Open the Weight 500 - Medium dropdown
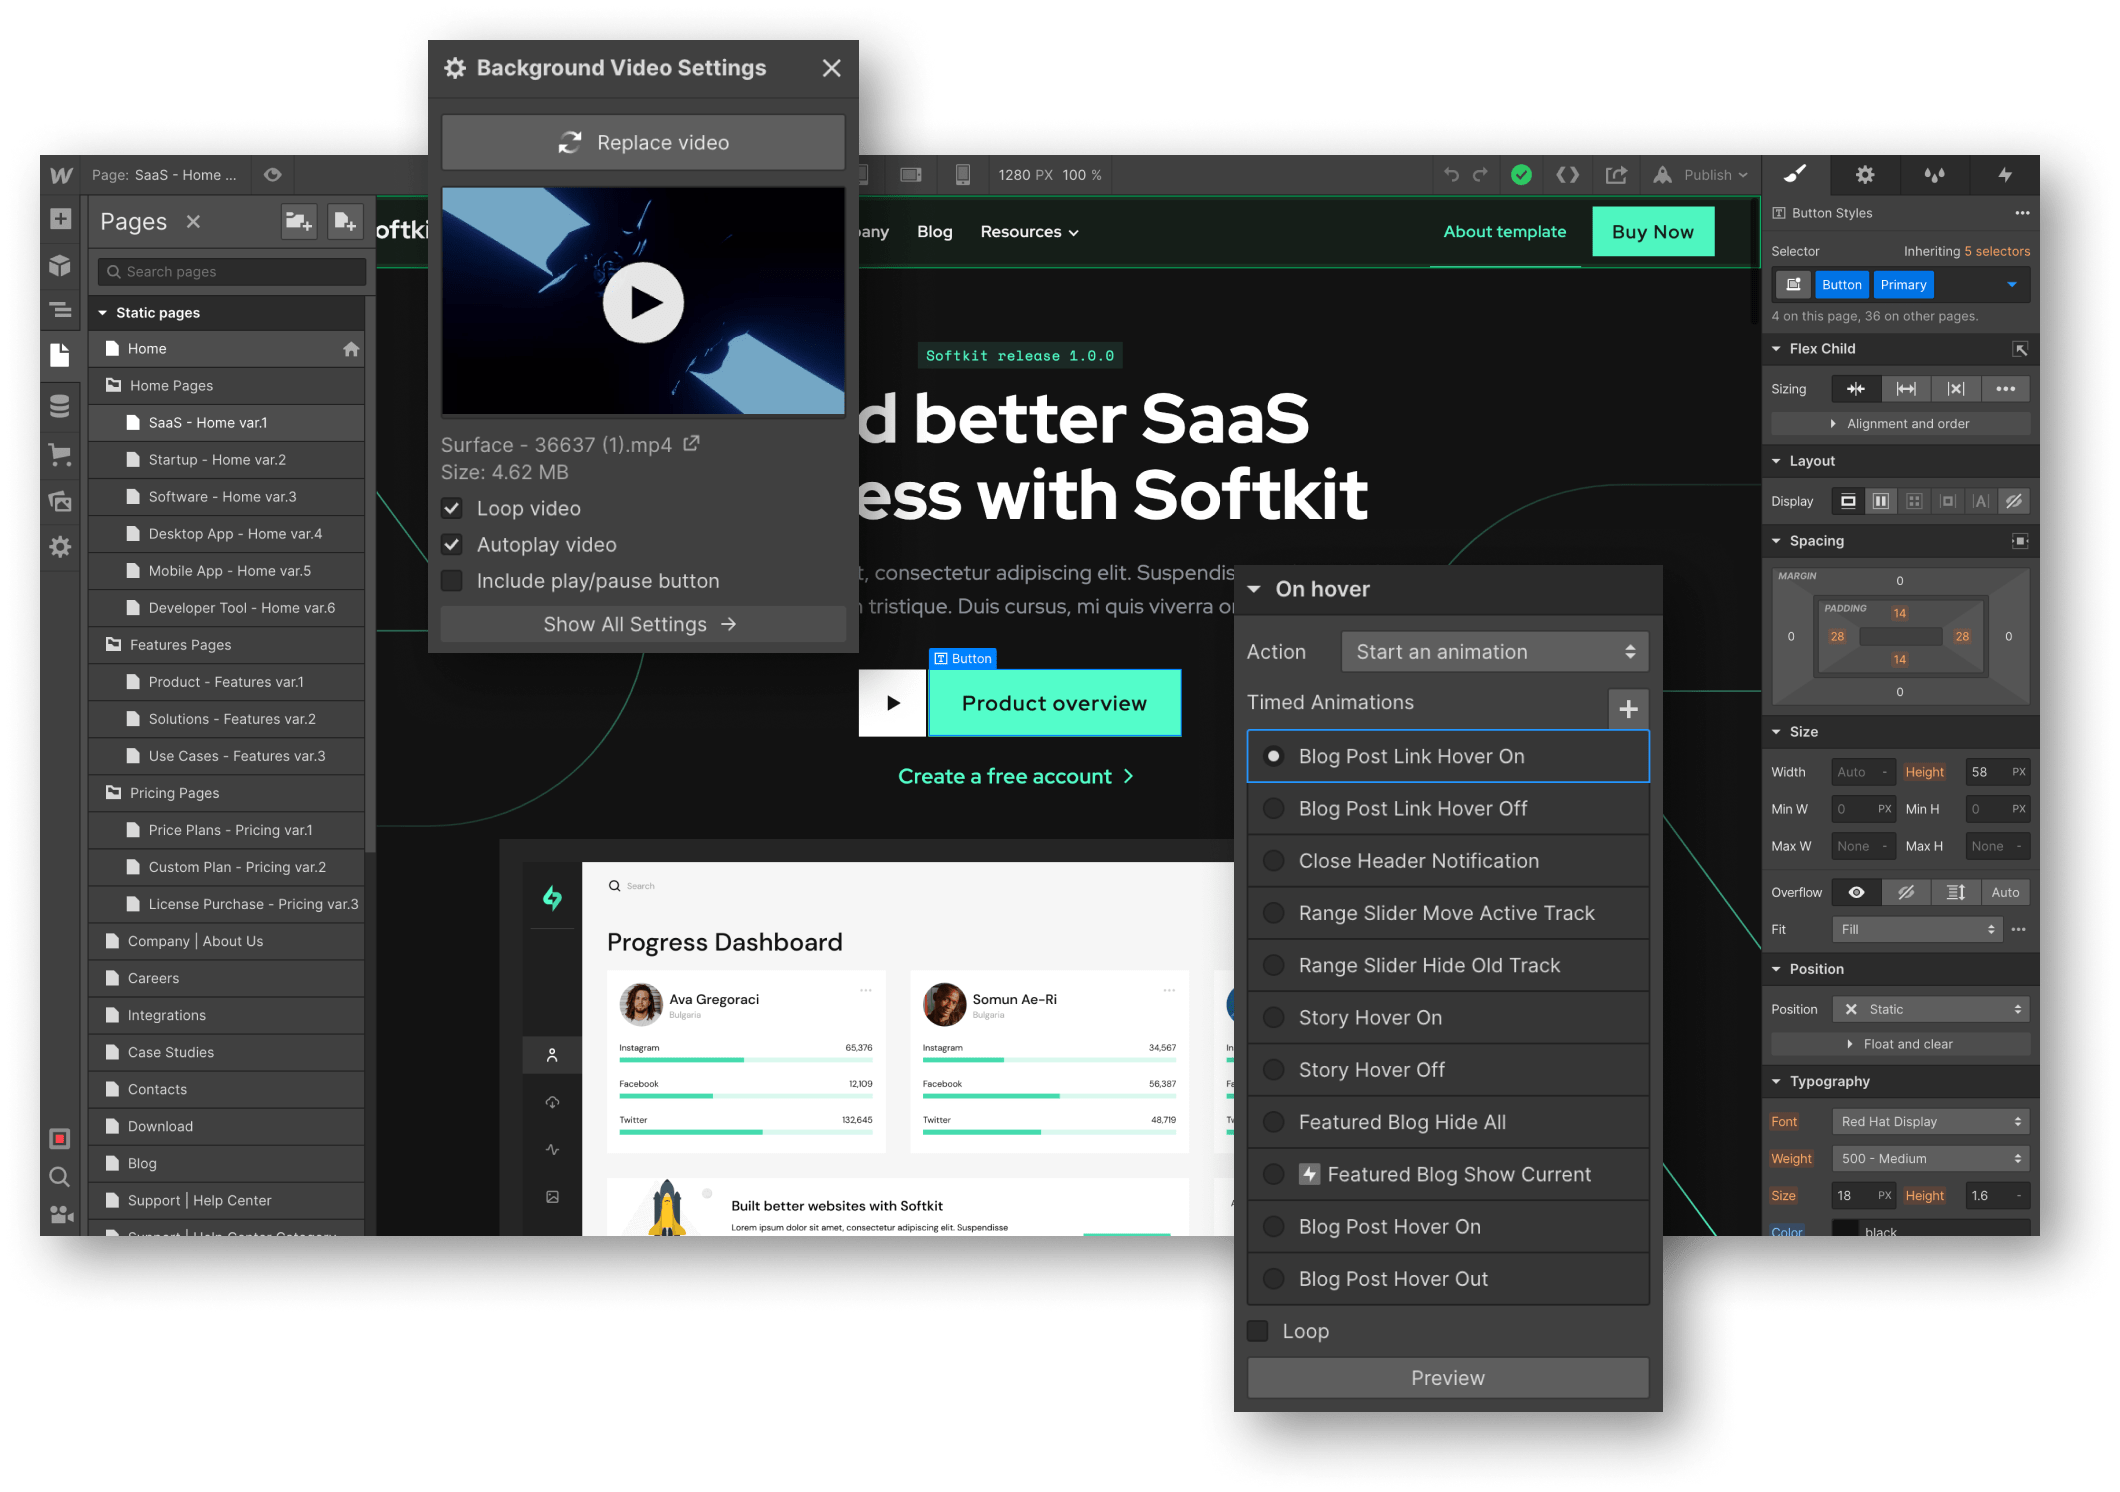 [x=1931, y=1159]
